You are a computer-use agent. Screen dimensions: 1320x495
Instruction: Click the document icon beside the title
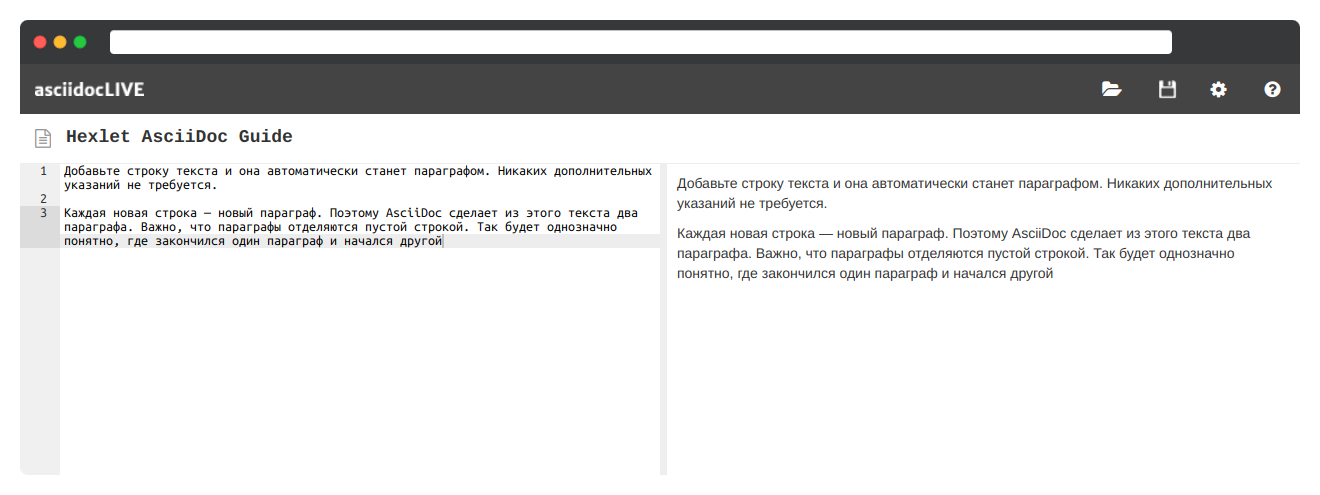tap(43, 137)
